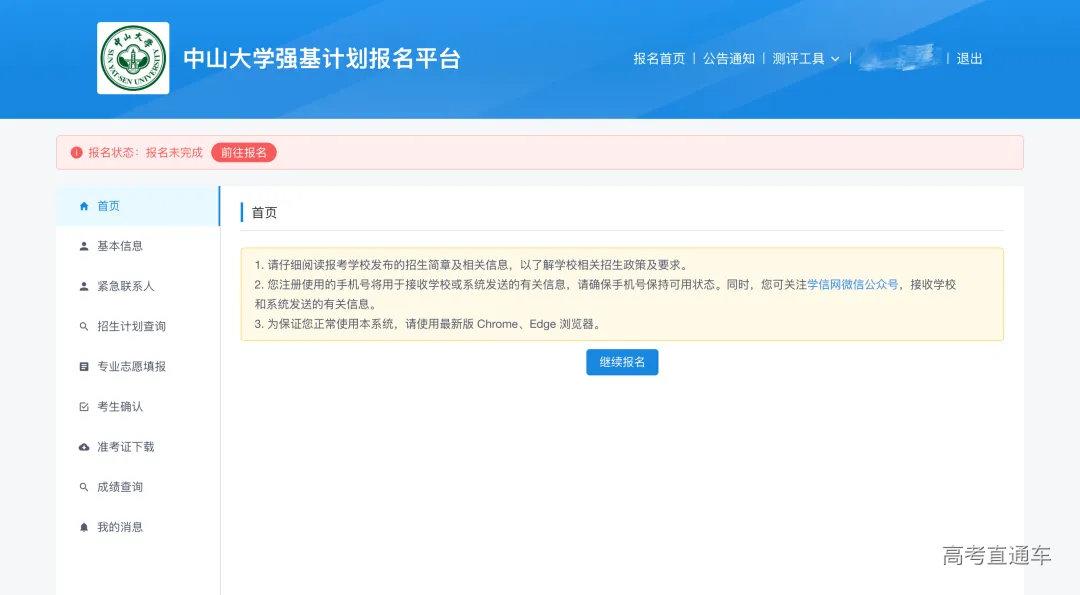Click the Sun Yat-sen University logo

(133, 58)
